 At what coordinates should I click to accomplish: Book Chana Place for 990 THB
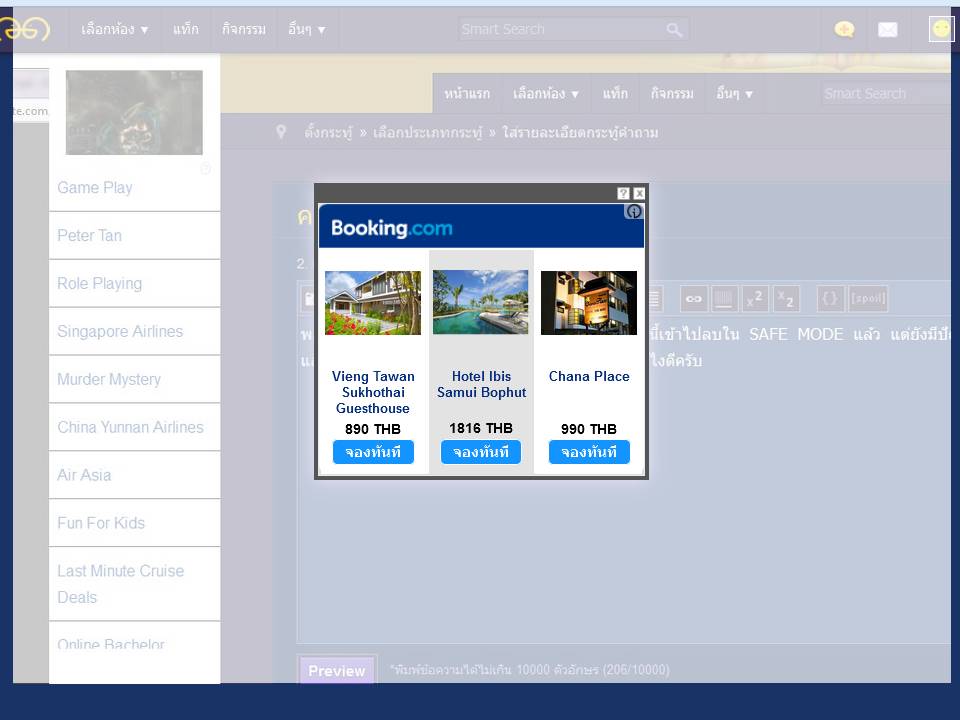pos(589,452)
